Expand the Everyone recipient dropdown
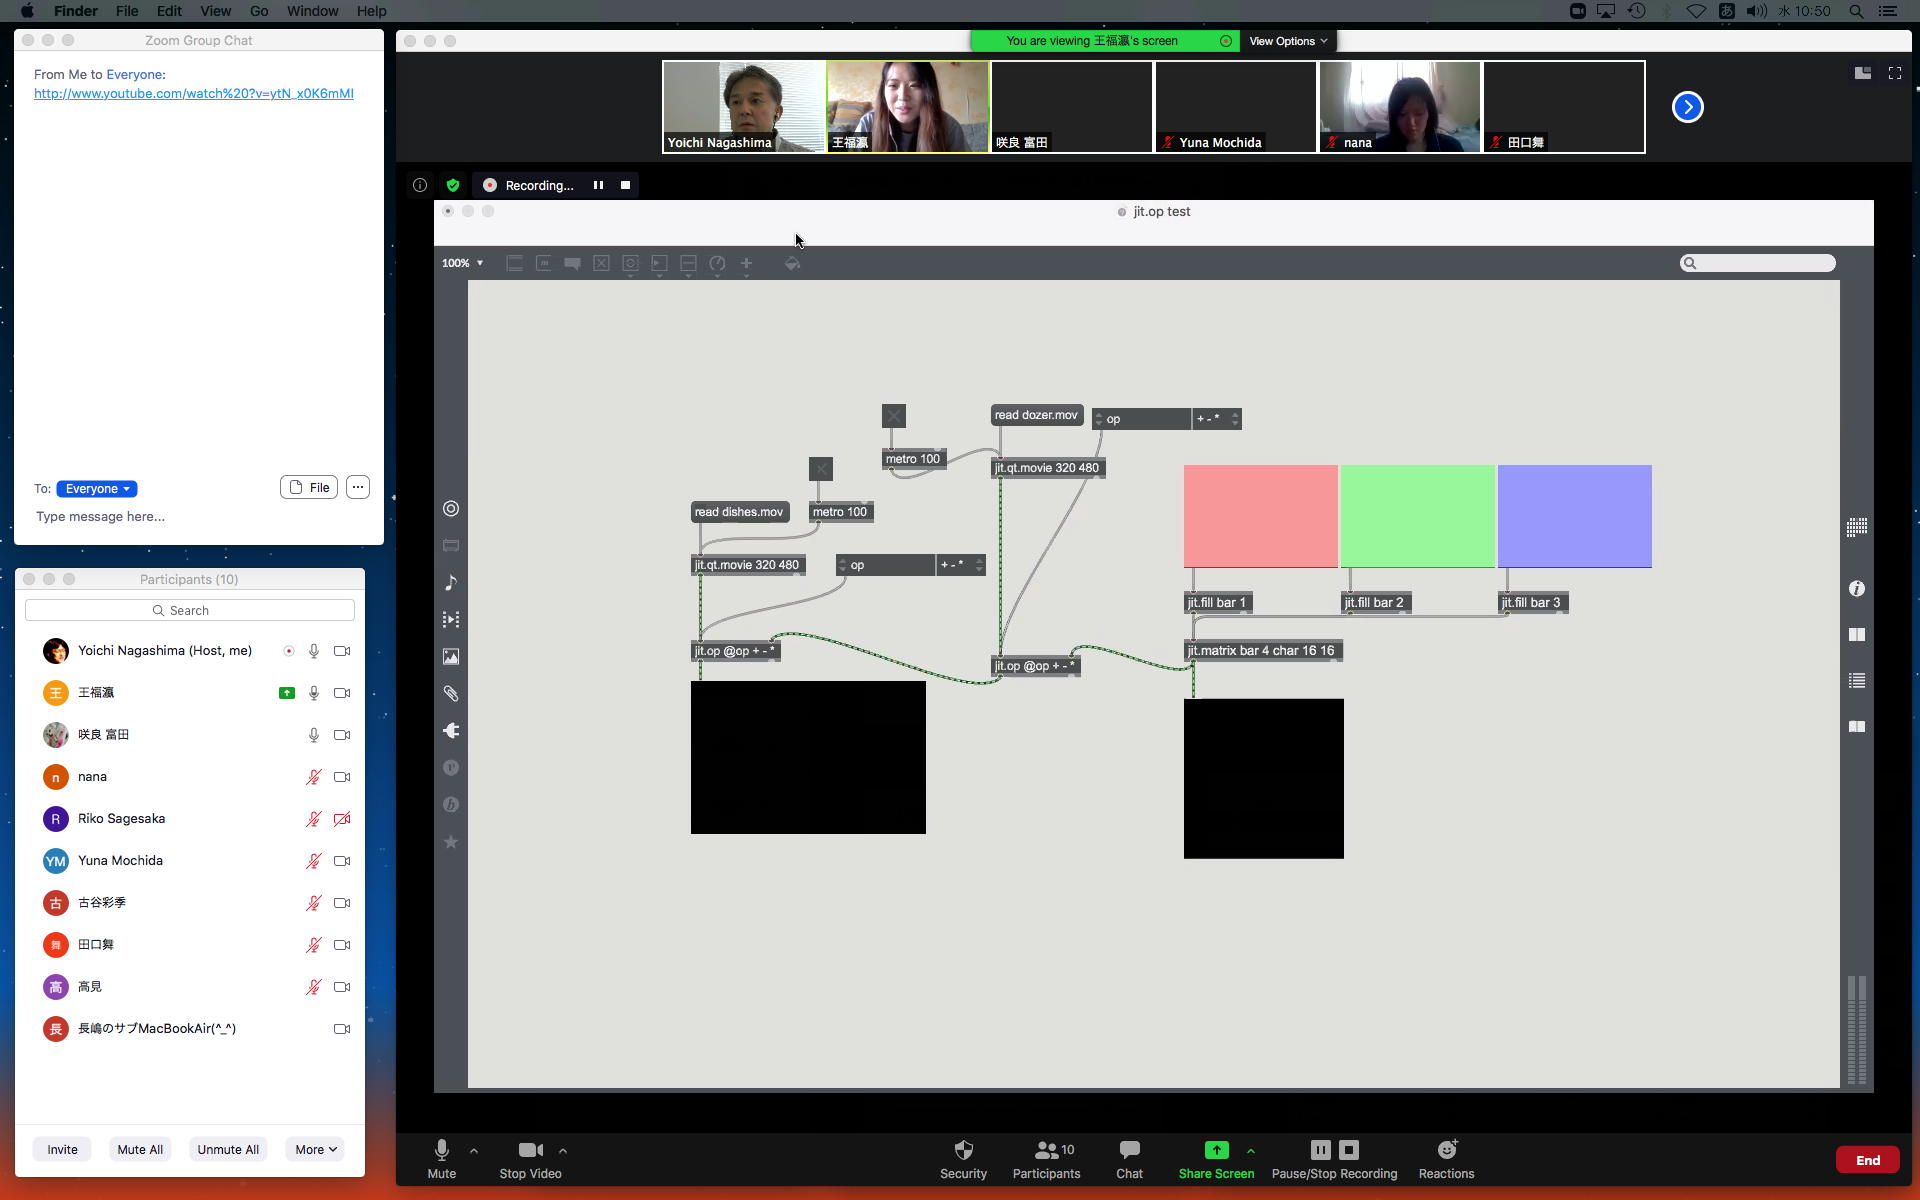Viewport: 1920px width, 1200px height. pyautogui.click(x=97, y=489)
